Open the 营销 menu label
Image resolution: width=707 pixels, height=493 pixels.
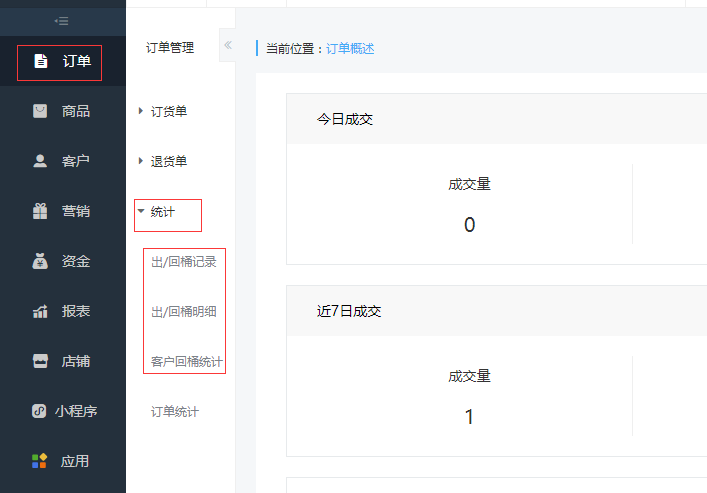coord(76,211)
